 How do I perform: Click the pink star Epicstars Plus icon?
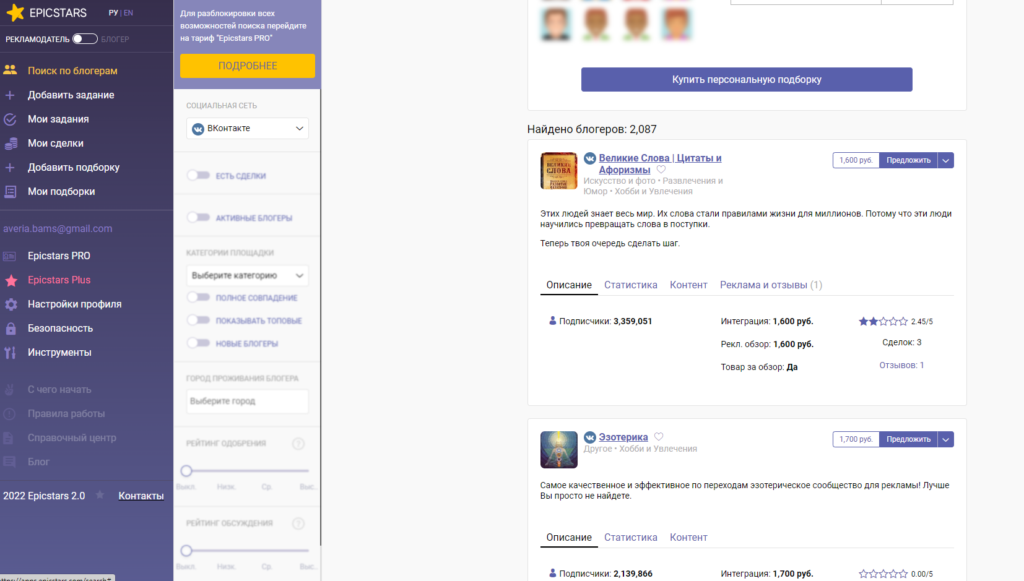point(11,280)
